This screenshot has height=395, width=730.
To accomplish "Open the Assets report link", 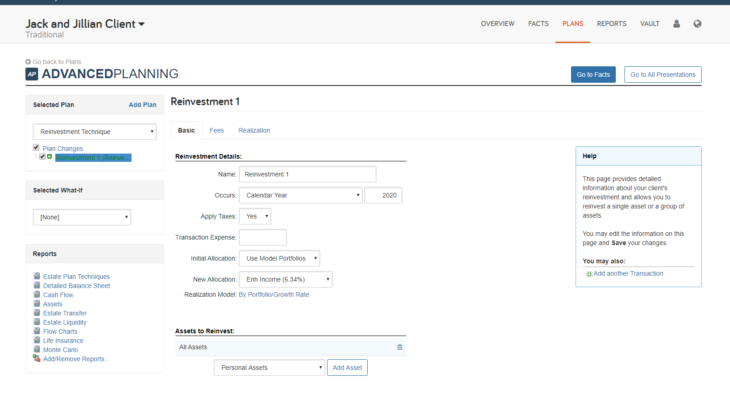I will click(53, 304).
